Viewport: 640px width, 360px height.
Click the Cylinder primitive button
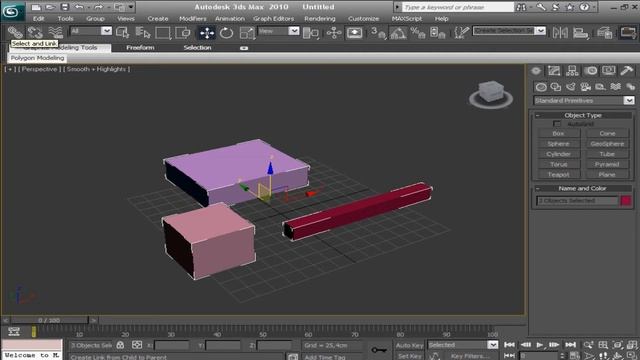(x=558, y=154)
